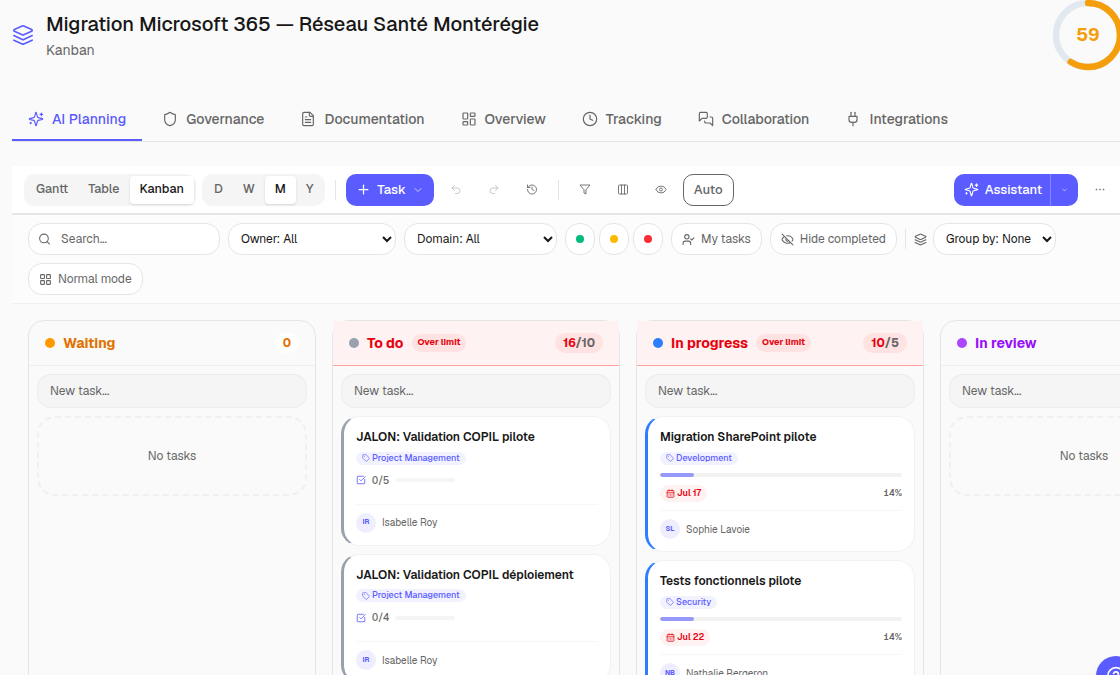1120x675 pixels.
Task: Open the version history clock icon
Action: (531, 190)
